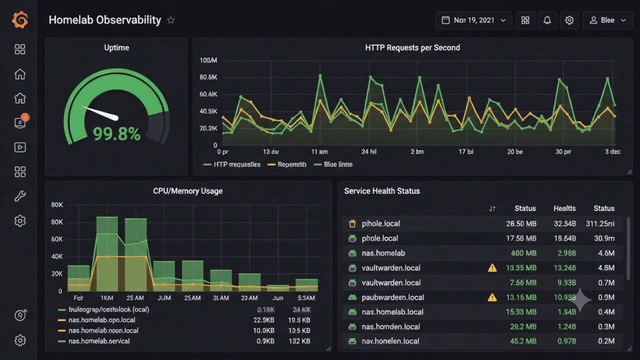Click the green icon beside phole.local
Viewport: 640px width, 360px height.
[352, 238]
